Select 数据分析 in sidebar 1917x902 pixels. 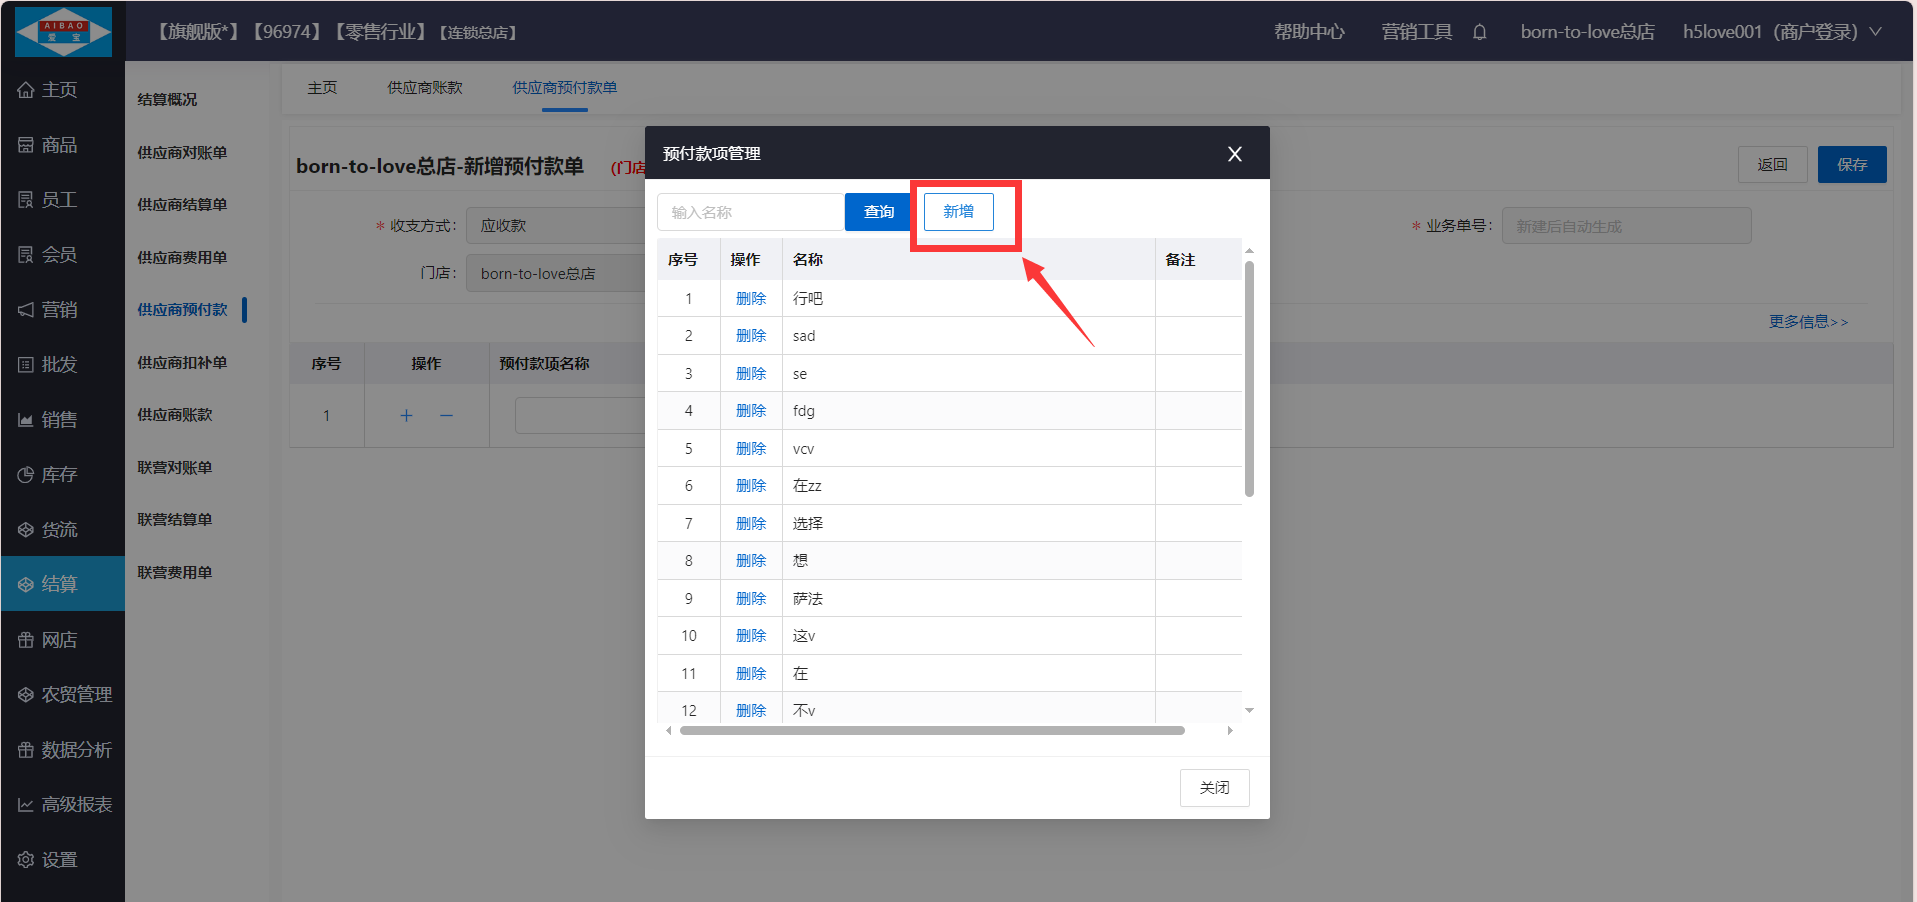click(x=65, y=750)
